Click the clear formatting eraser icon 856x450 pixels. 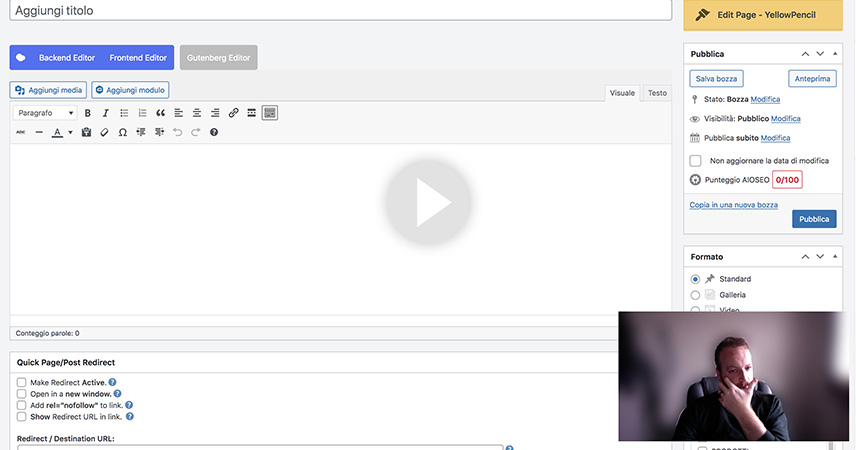click(x=104, y=132)
